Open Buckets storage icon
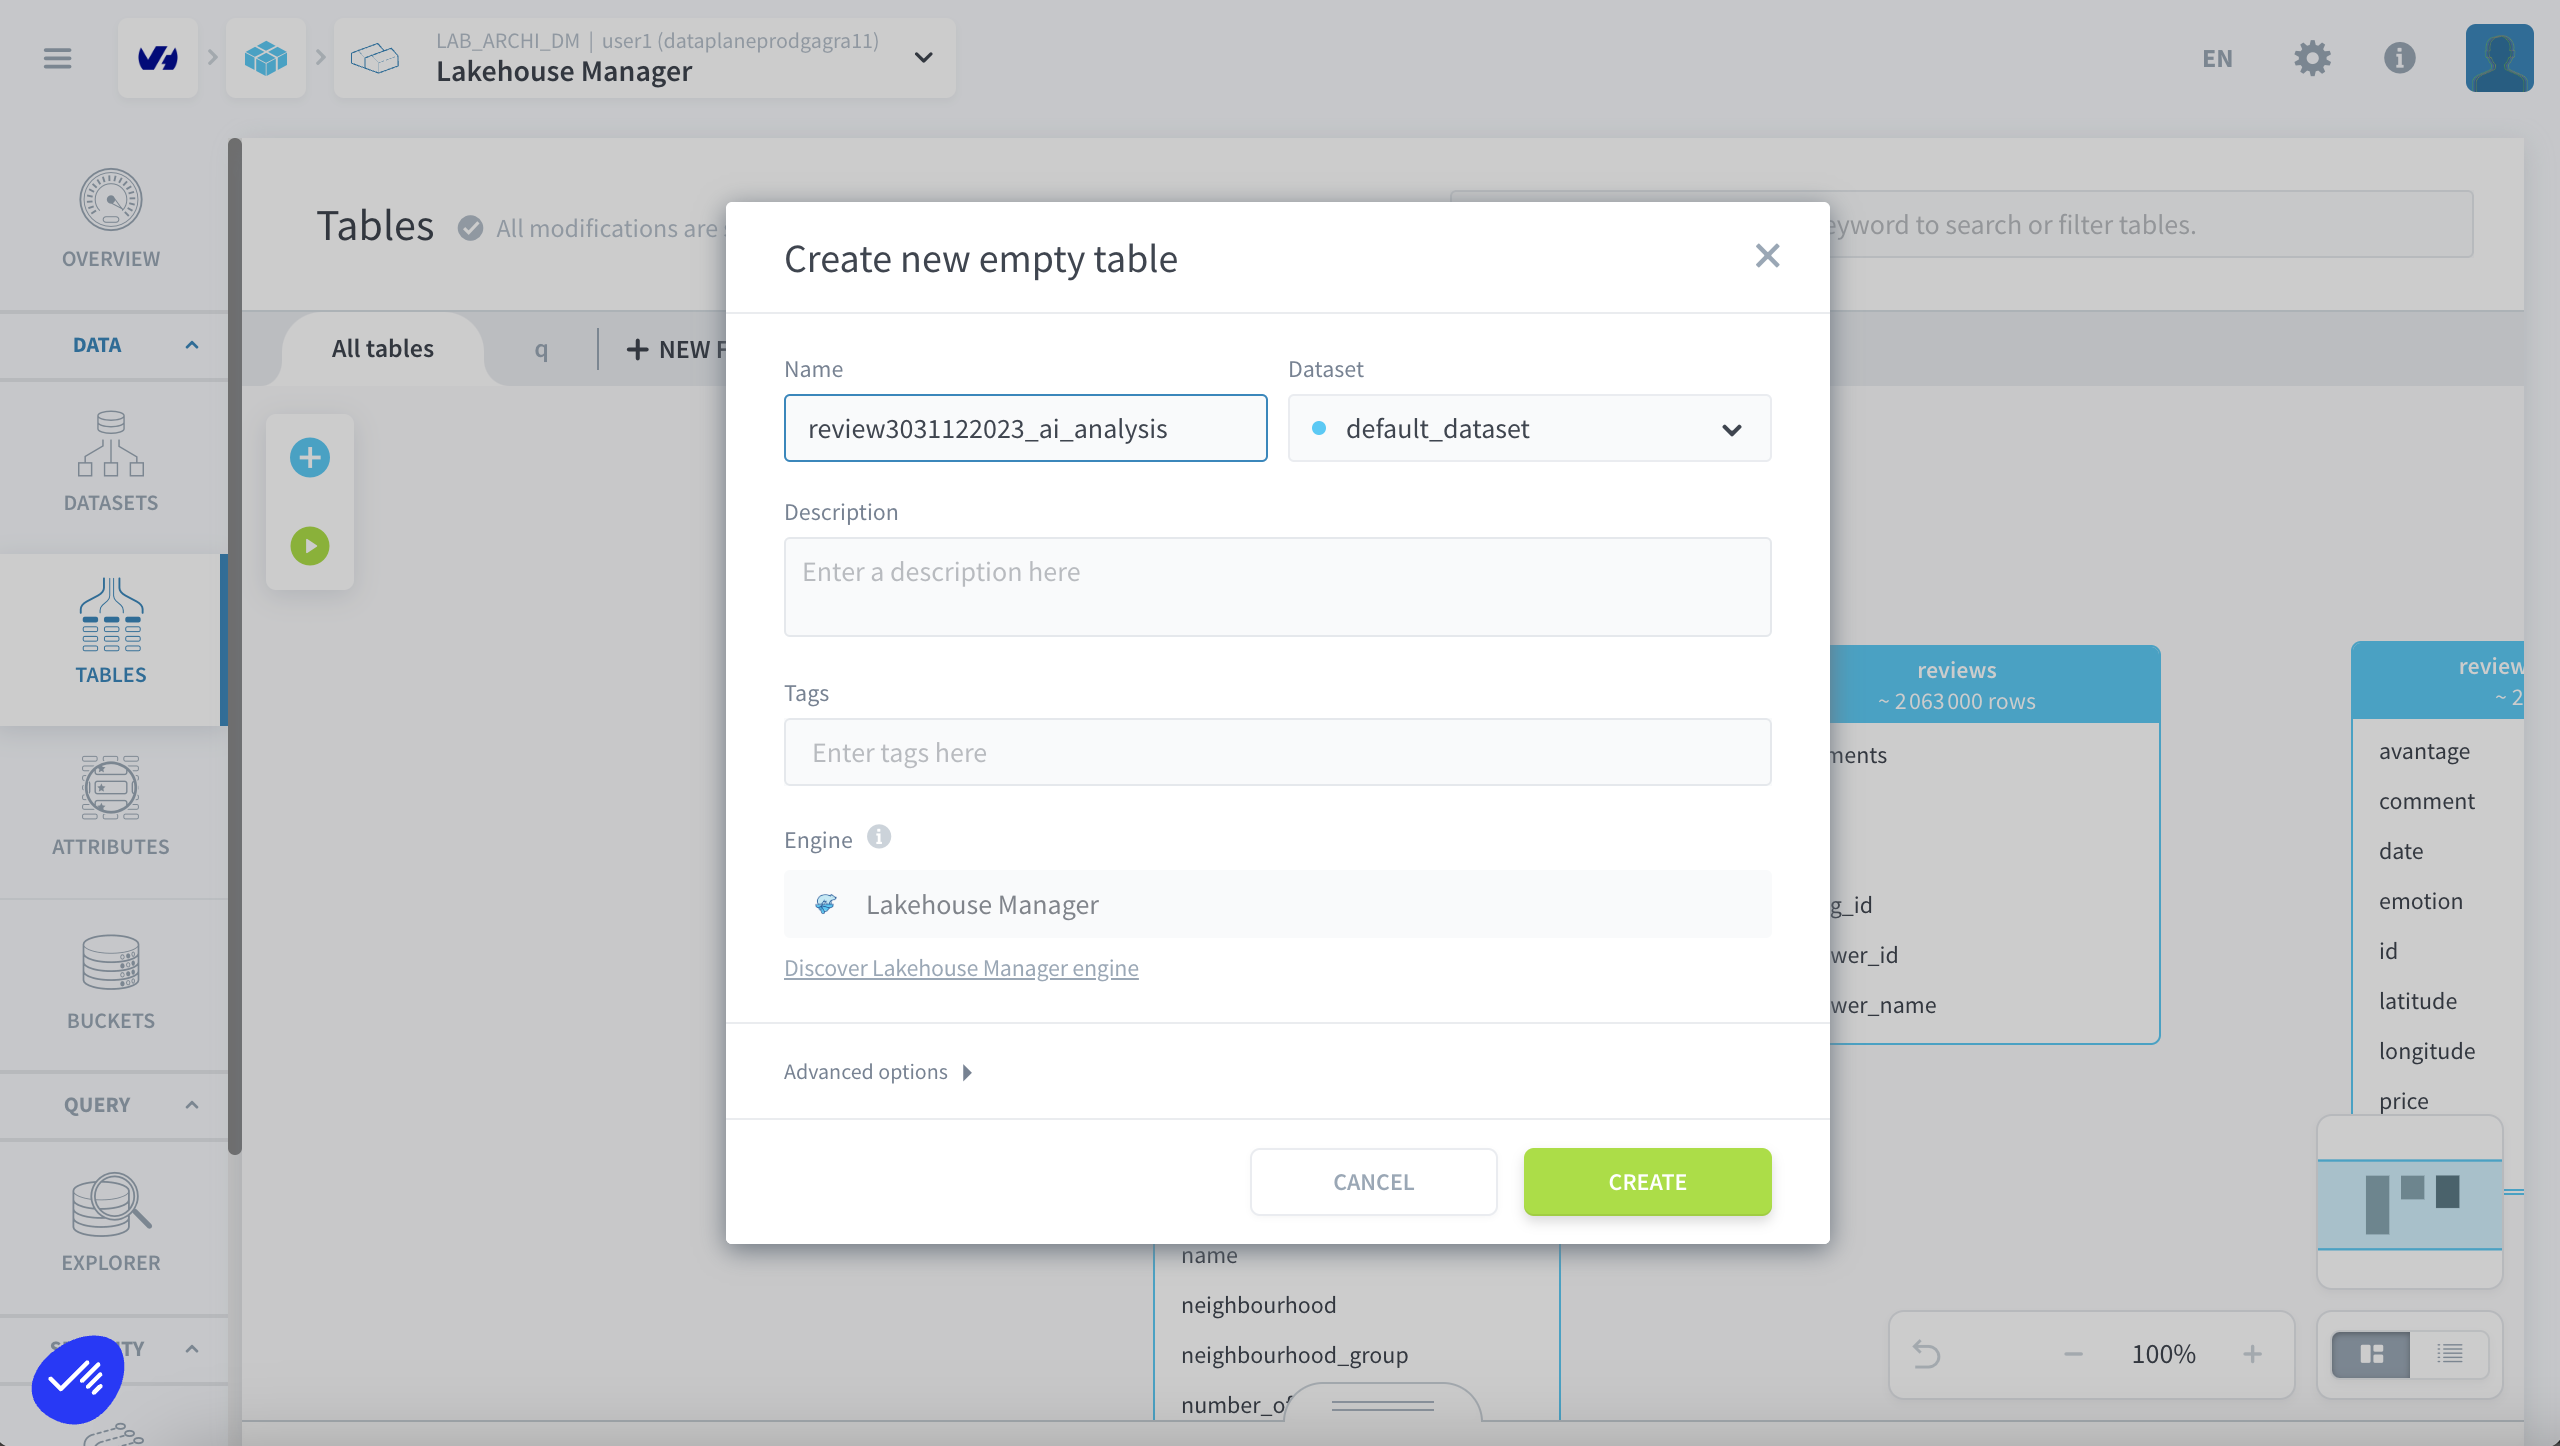This screenshot has width=2560, height=1446. (111, 962)
